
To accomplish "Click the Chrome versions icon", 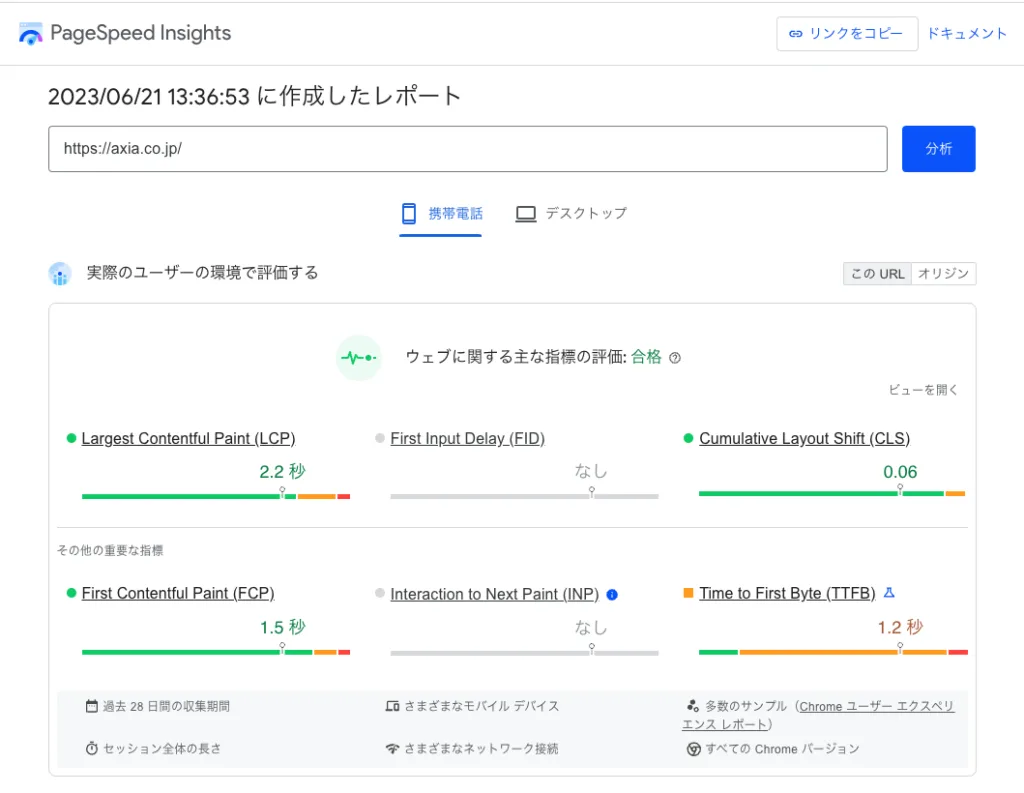I will 694,749.
